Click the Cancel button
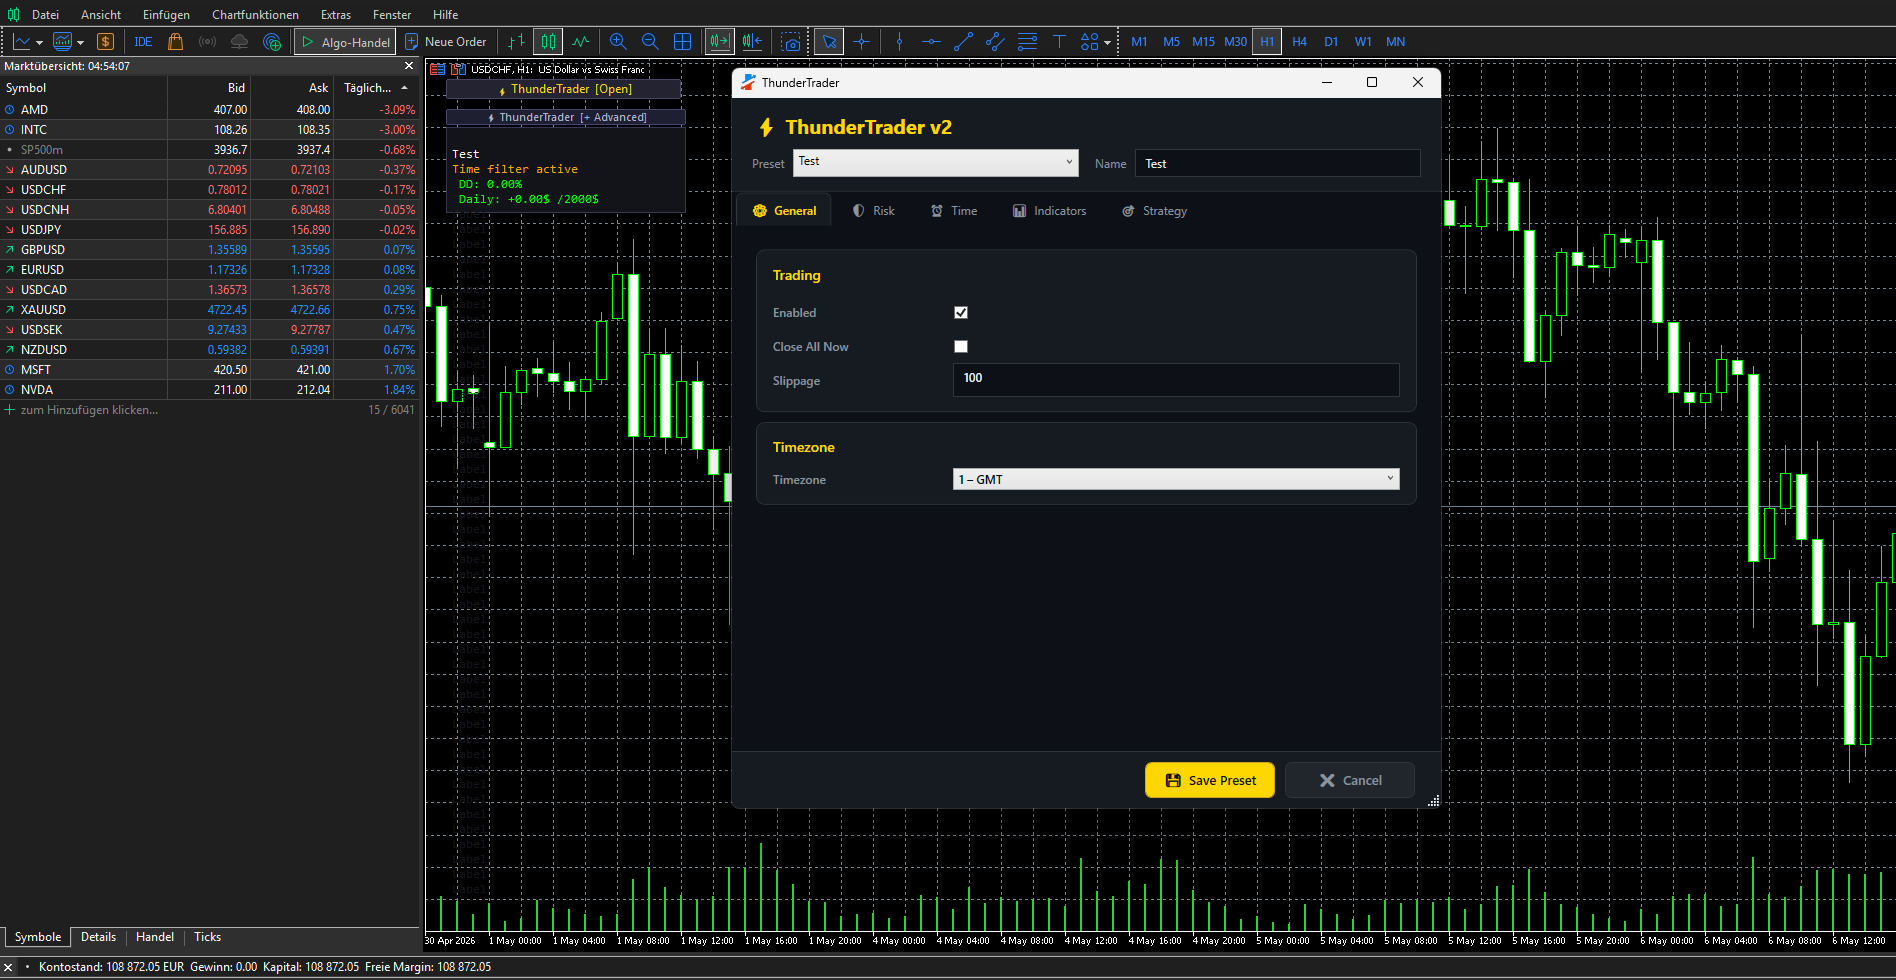The width and height of the screenshot is (1896, 980). click(1350, 780)
